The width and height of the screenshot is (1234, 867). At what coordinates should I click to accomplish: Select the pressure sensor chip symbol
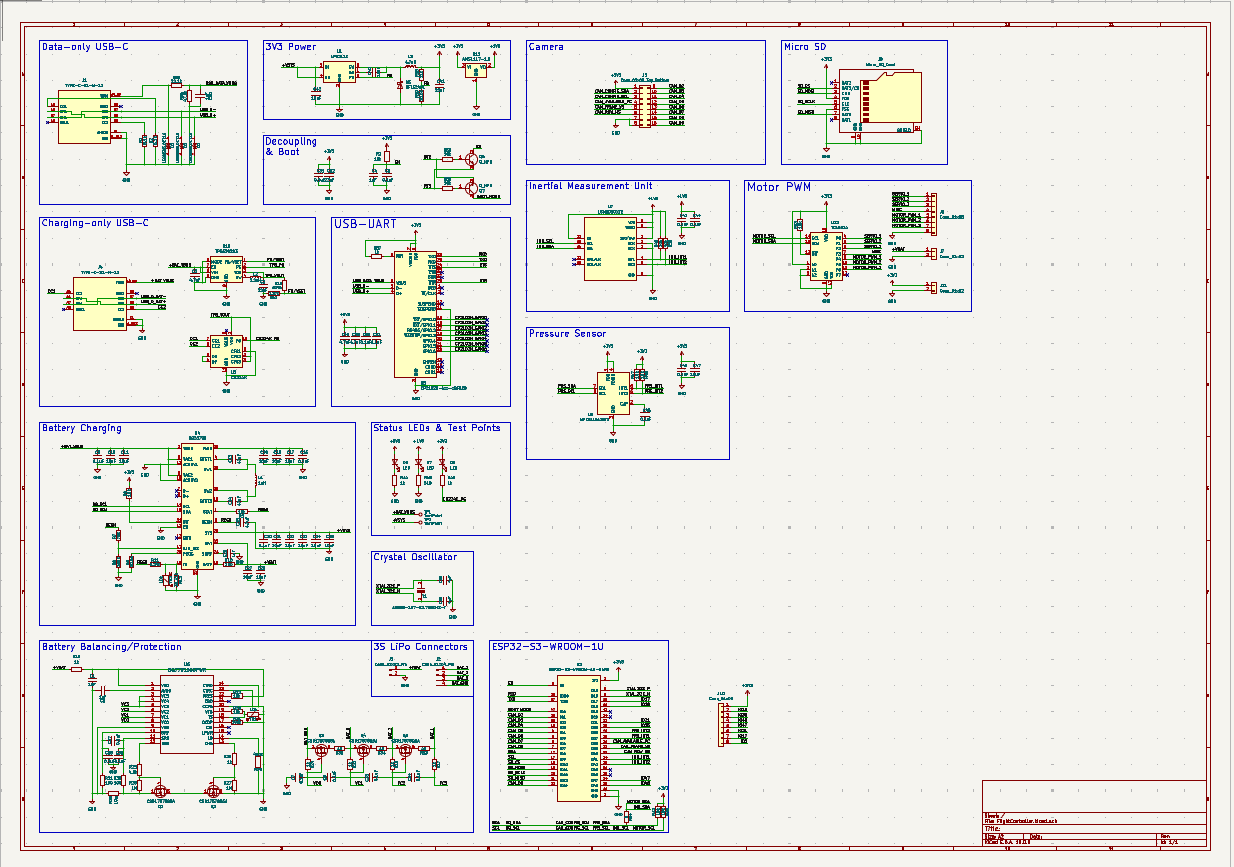coord(614,393)
